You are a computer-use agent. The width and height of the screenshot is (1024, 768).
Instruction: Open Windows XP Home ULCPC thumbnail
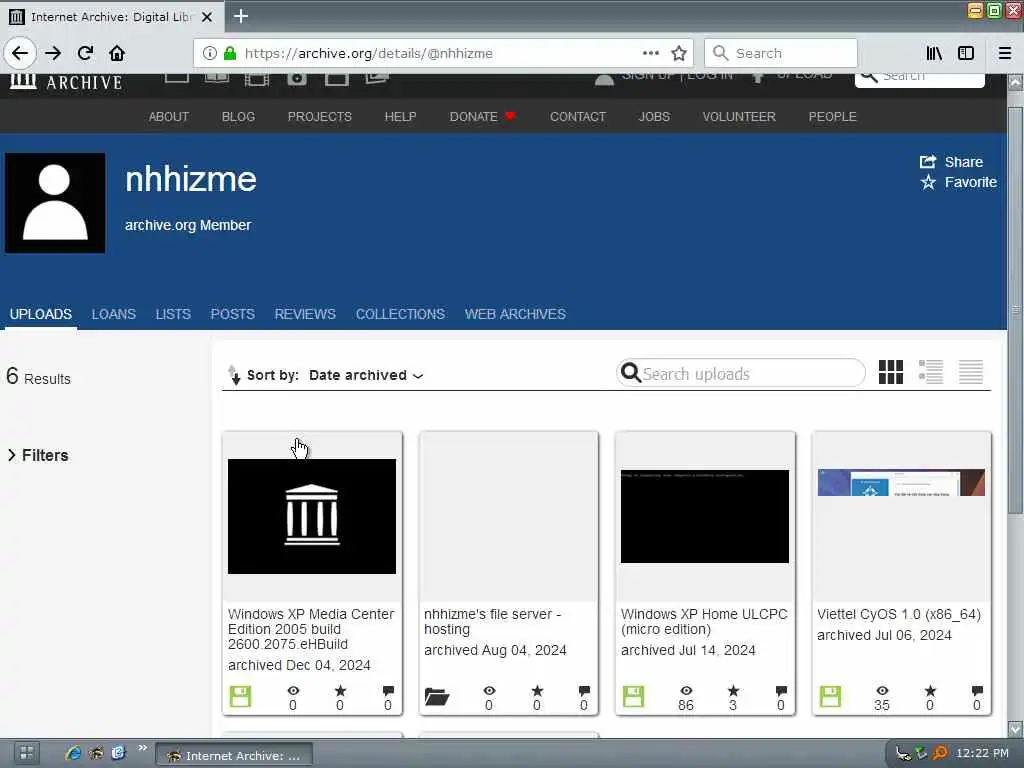[705, 517]
